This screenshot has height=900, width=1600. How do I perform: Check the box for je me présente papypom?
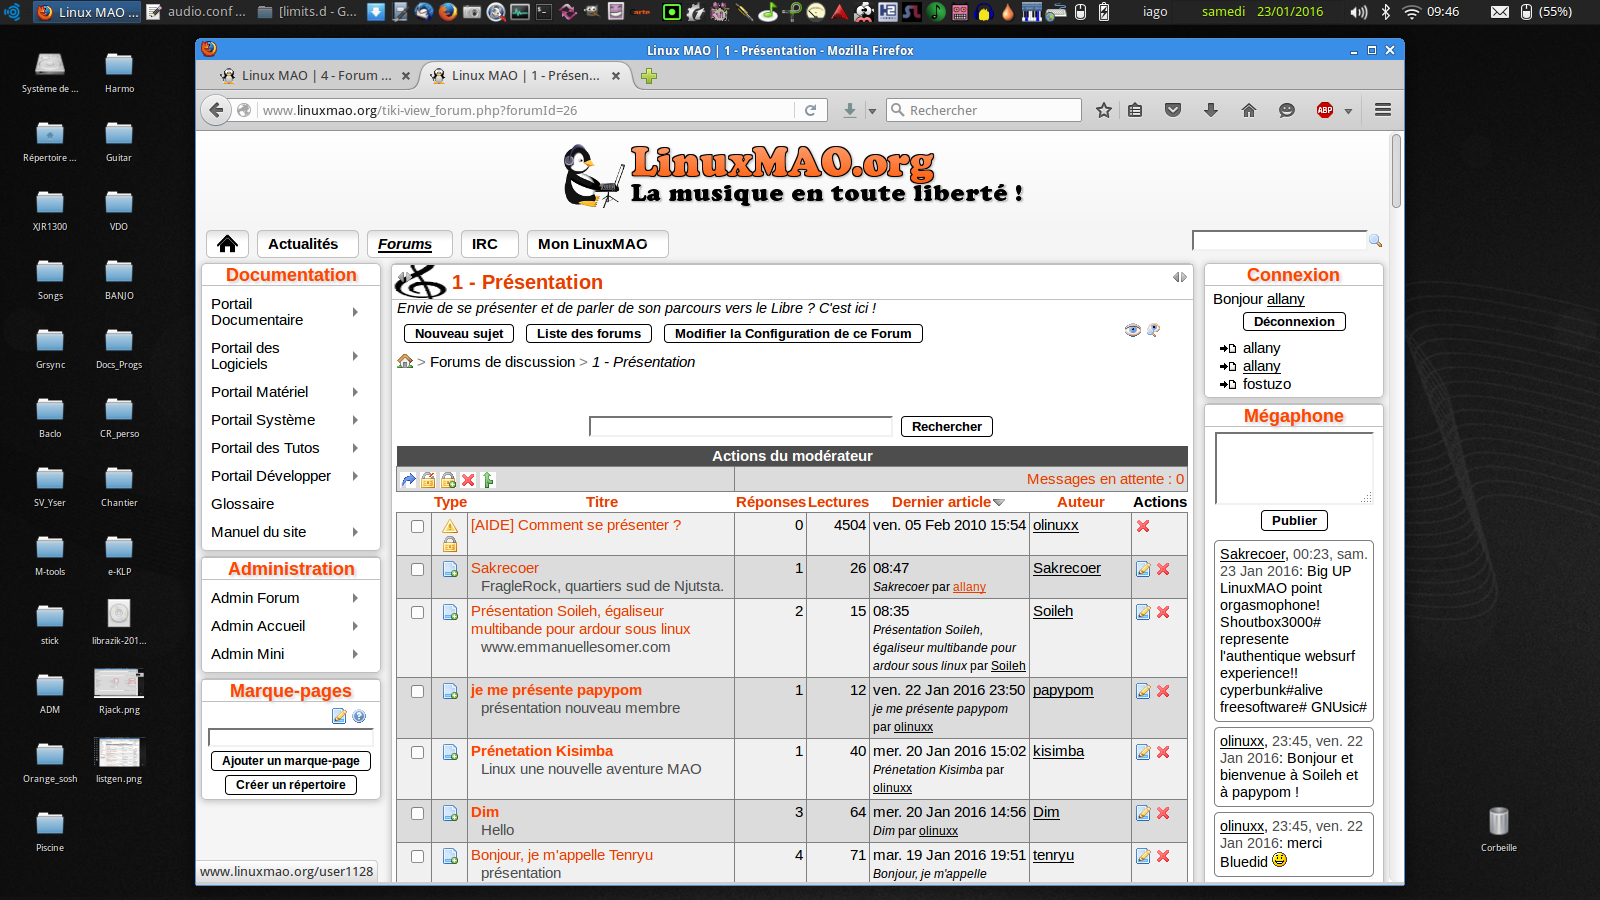click(x=417, y=691)
